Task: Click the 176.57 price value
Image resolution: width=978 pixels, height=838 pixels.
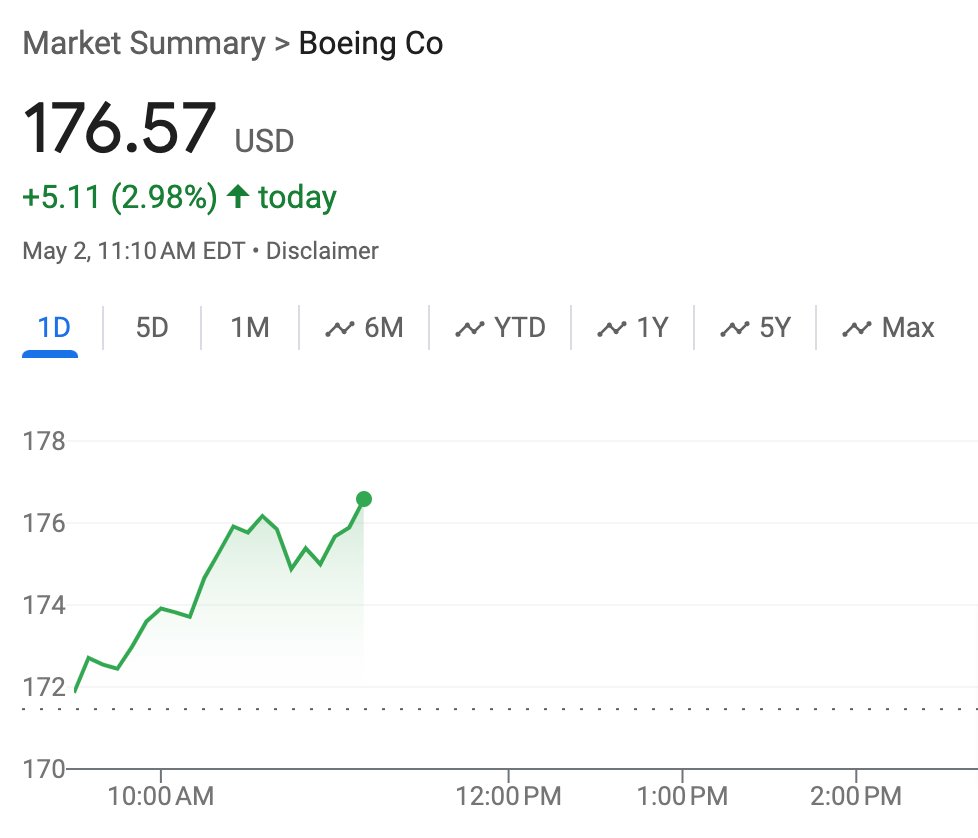Action: click(120, 127)
